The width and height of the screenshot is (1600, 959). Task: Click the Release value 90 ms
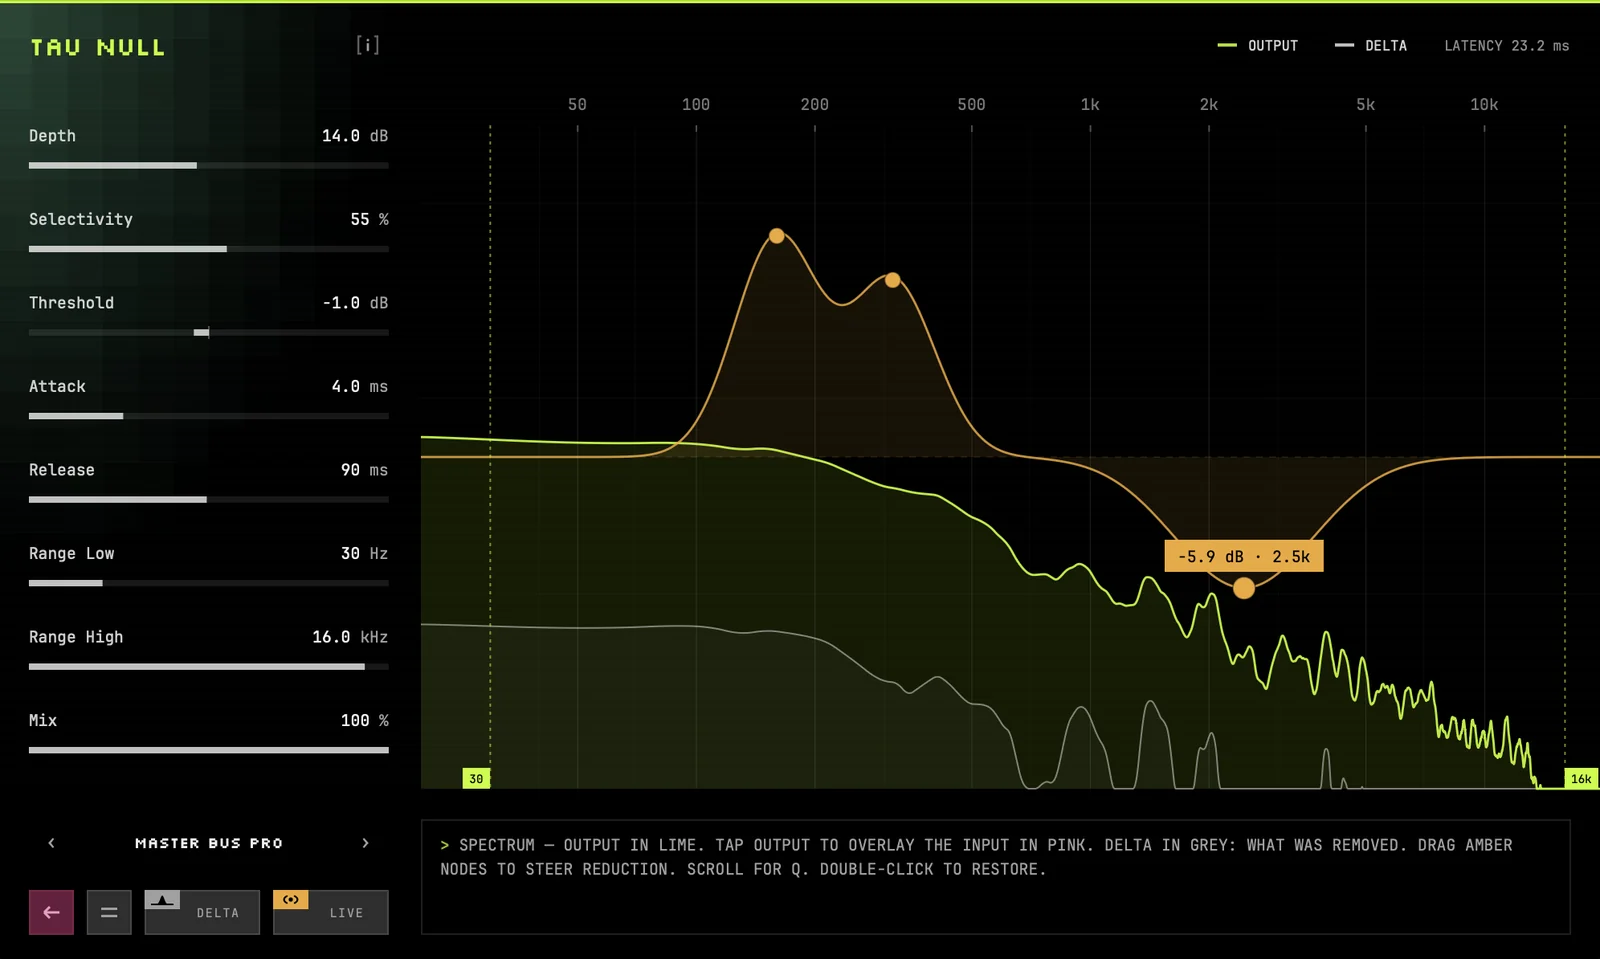pos(364,470)
